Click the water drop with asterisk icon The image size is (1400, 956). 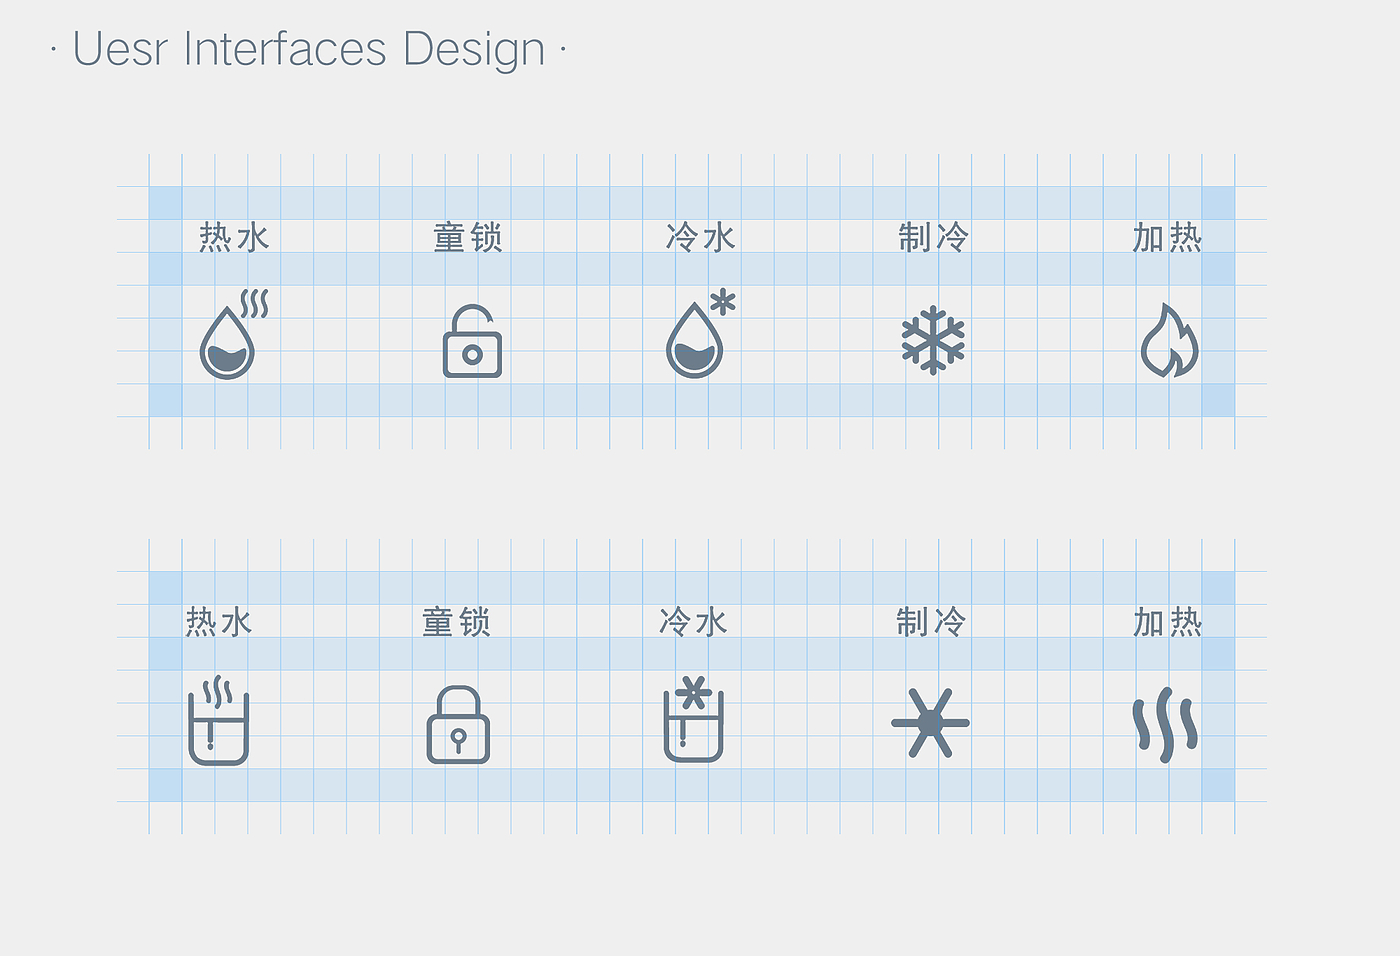coord(698,337)
